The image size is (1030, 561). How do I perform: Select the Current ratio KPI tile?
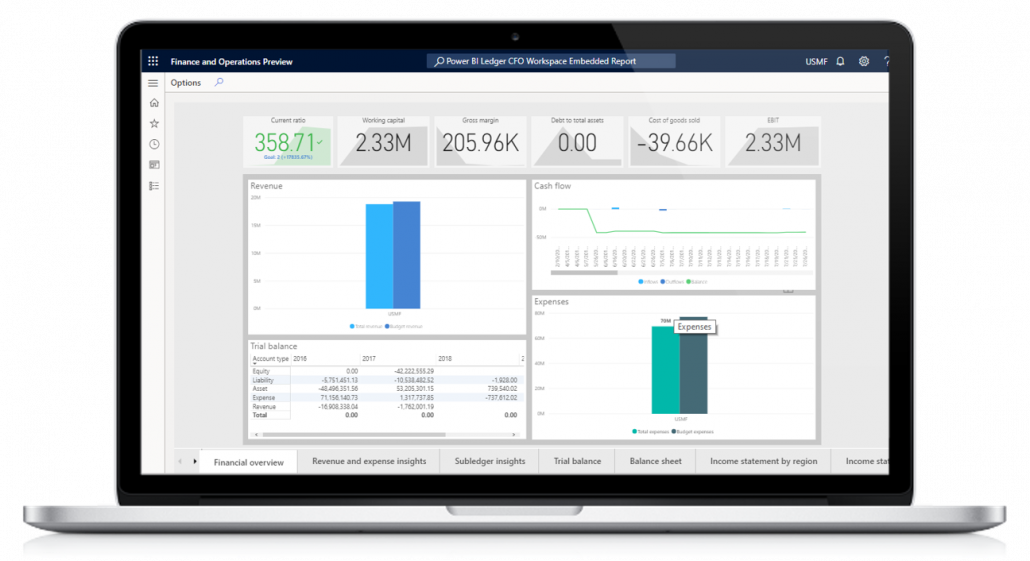click(288, 141)
